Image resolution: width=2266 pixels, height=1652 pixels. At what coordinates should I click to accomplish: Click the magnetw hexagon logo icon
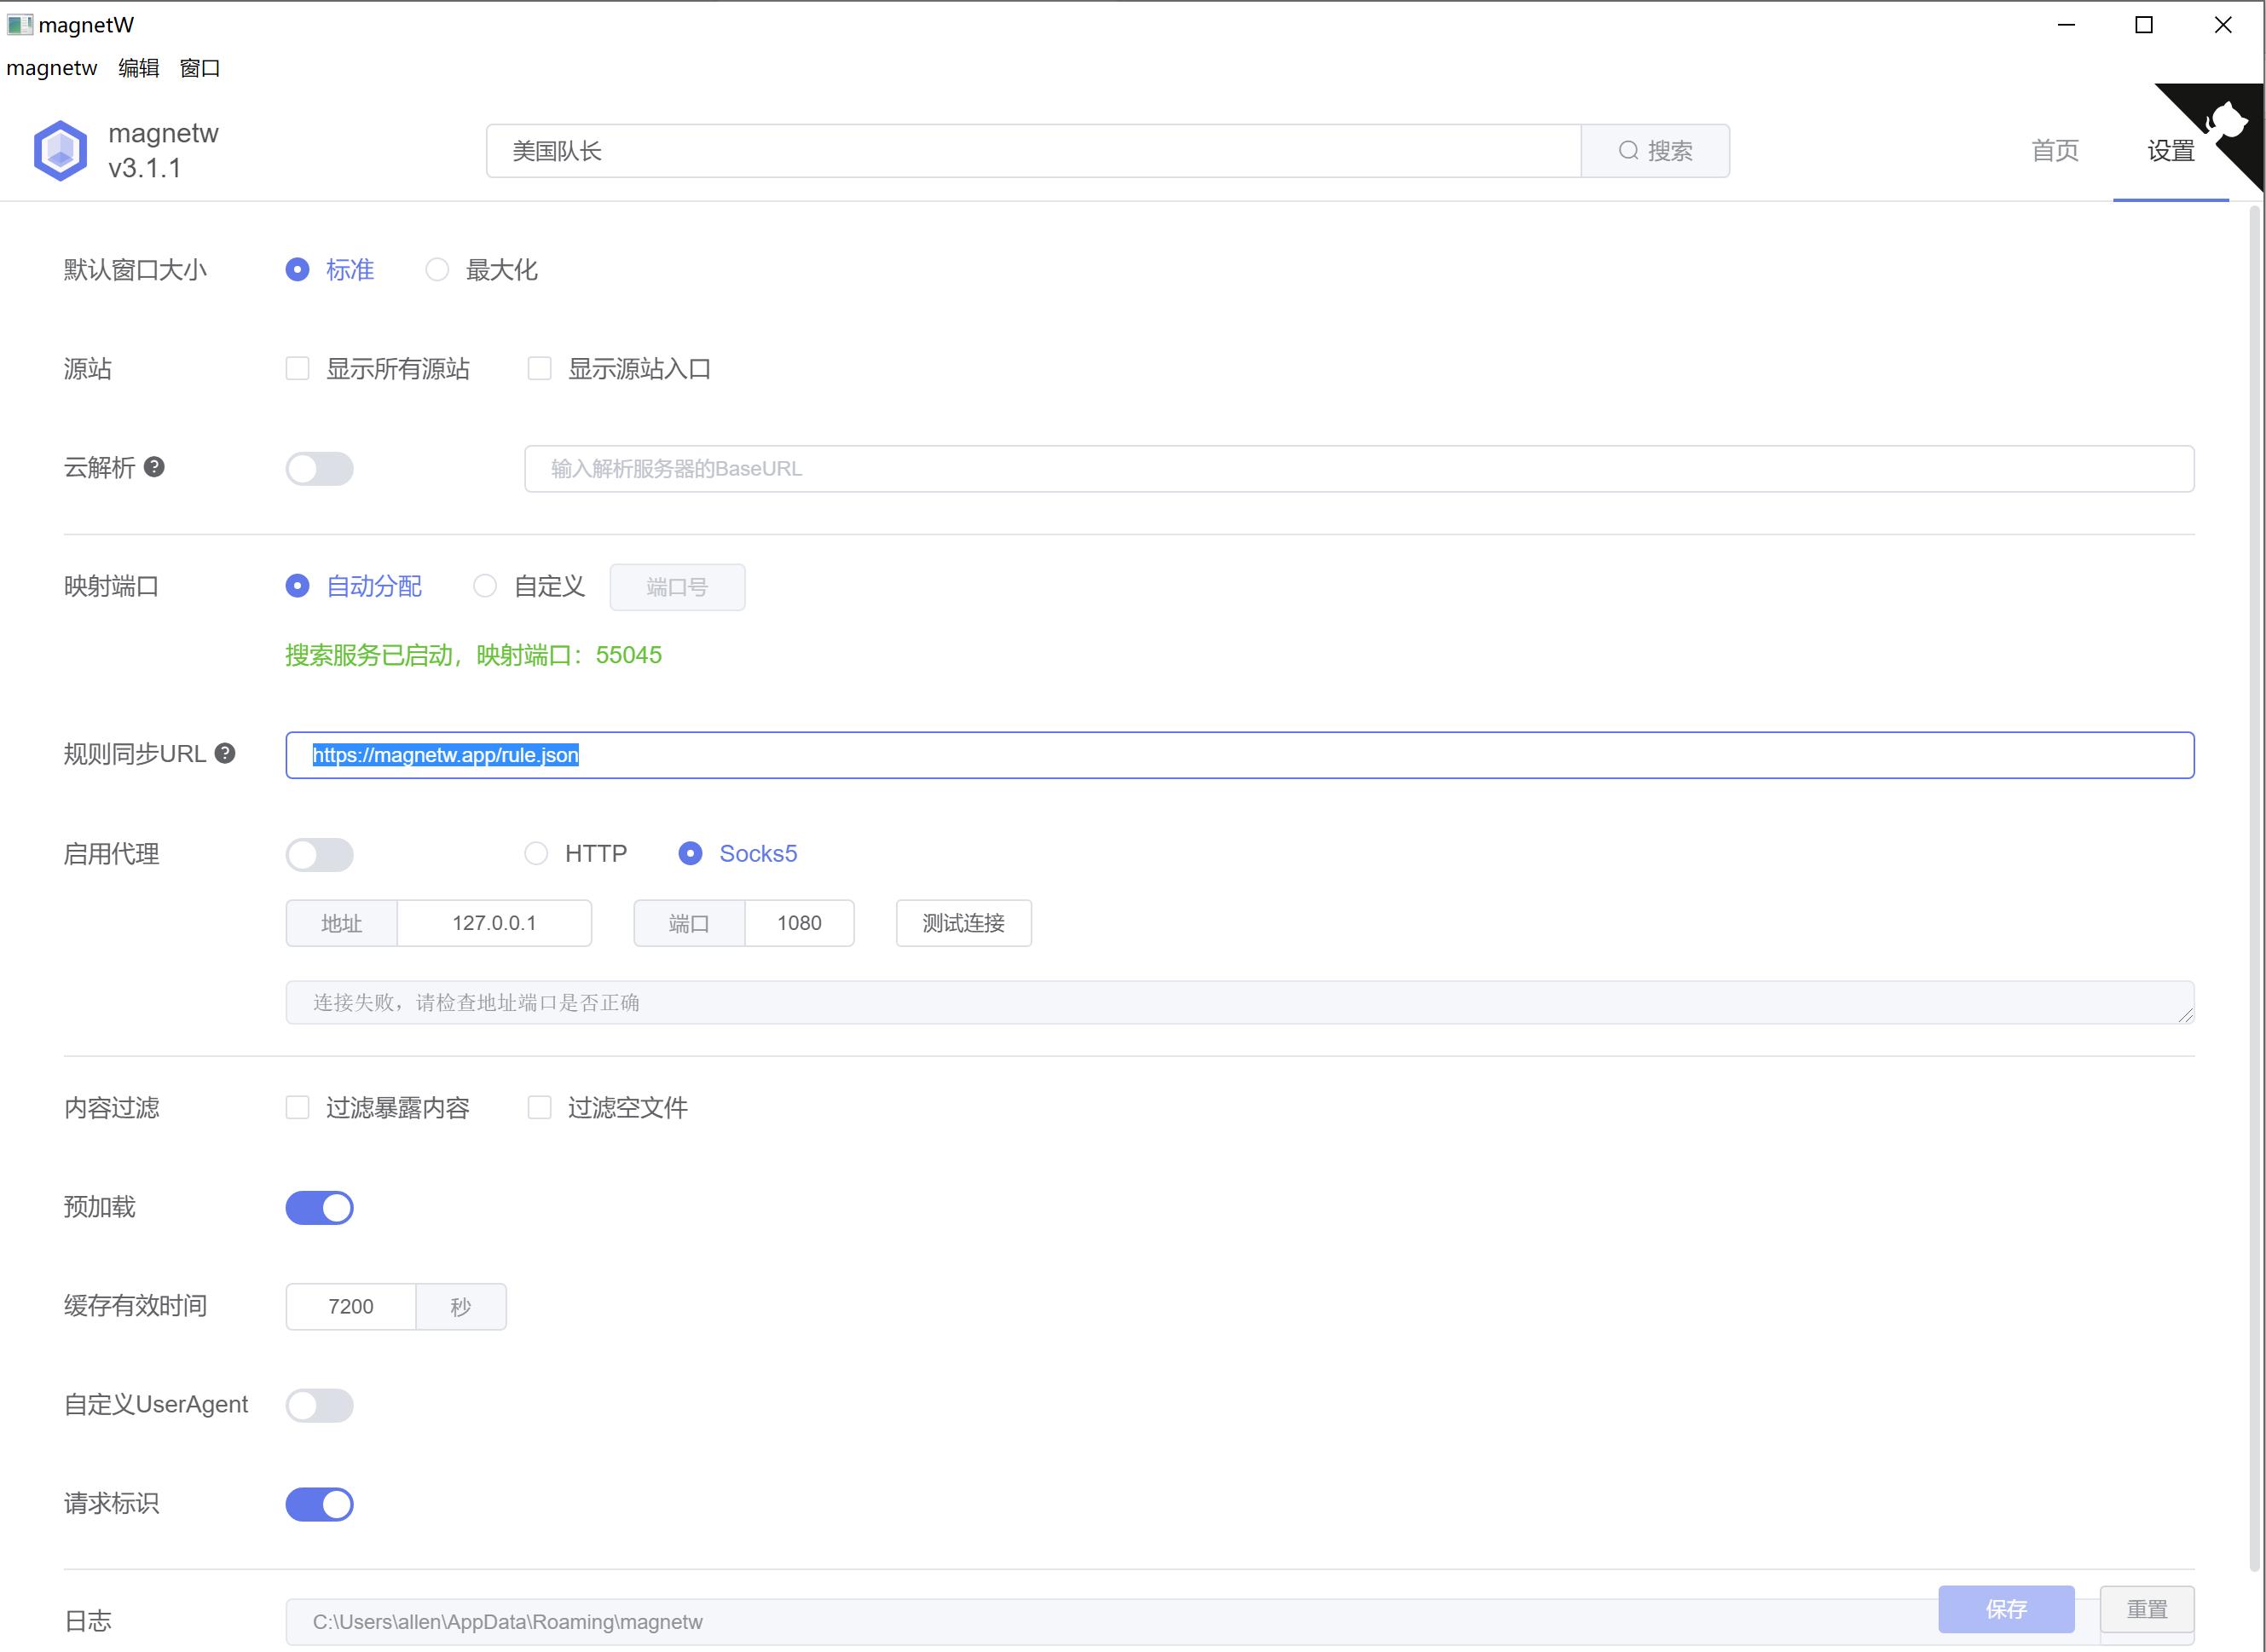click(59, 149)
